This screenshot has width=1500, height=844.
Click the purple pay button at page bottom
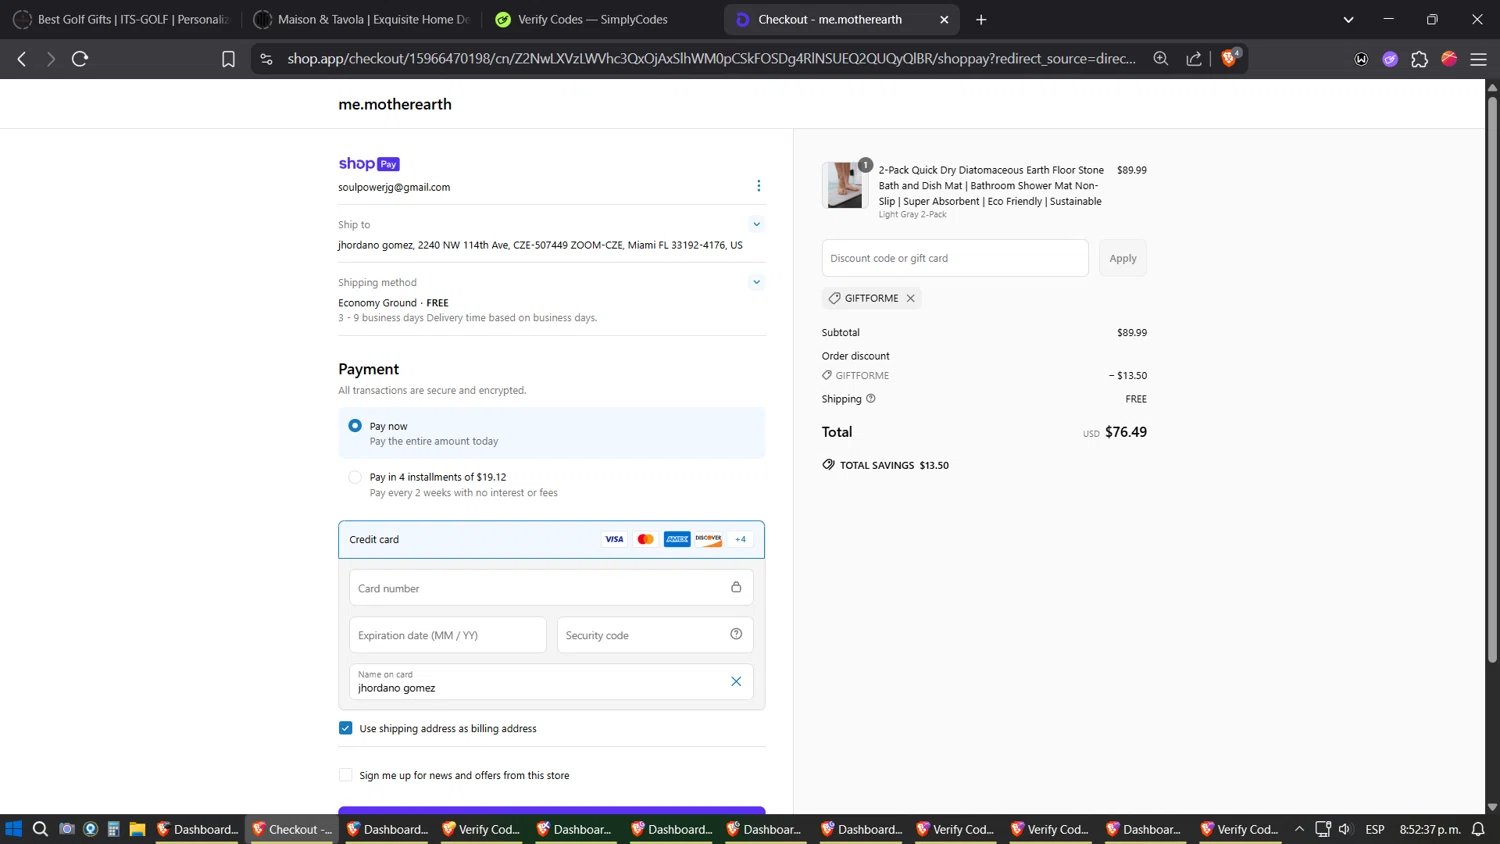pyautogui.click(x=552, y=810)
